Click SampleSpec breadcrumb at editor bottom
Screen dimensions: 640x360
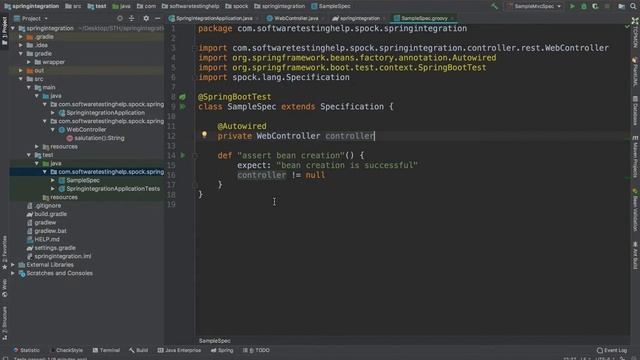click(215, 340)
